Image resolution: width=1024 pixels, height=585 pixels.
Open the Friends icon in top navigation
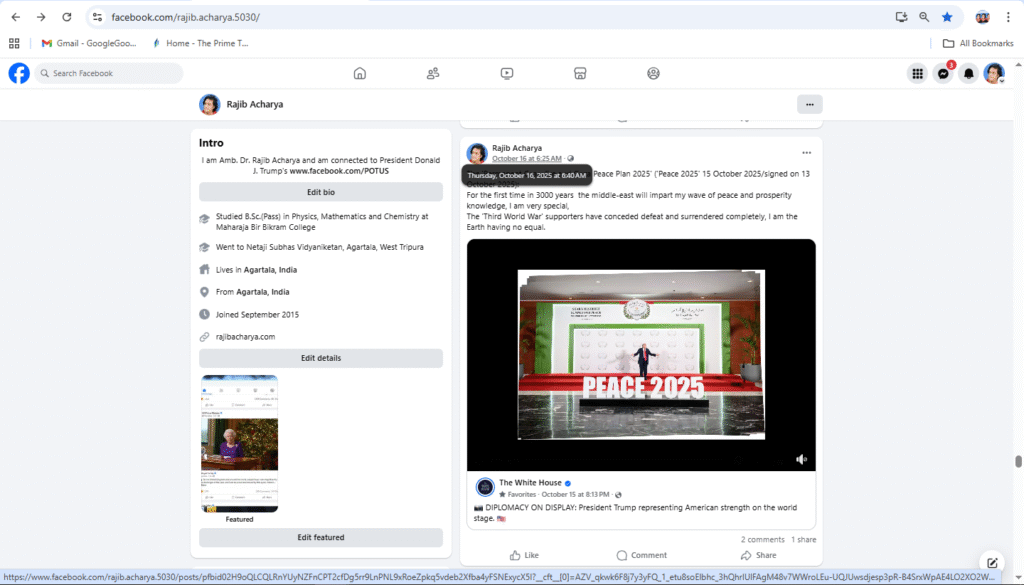point(433,73)
